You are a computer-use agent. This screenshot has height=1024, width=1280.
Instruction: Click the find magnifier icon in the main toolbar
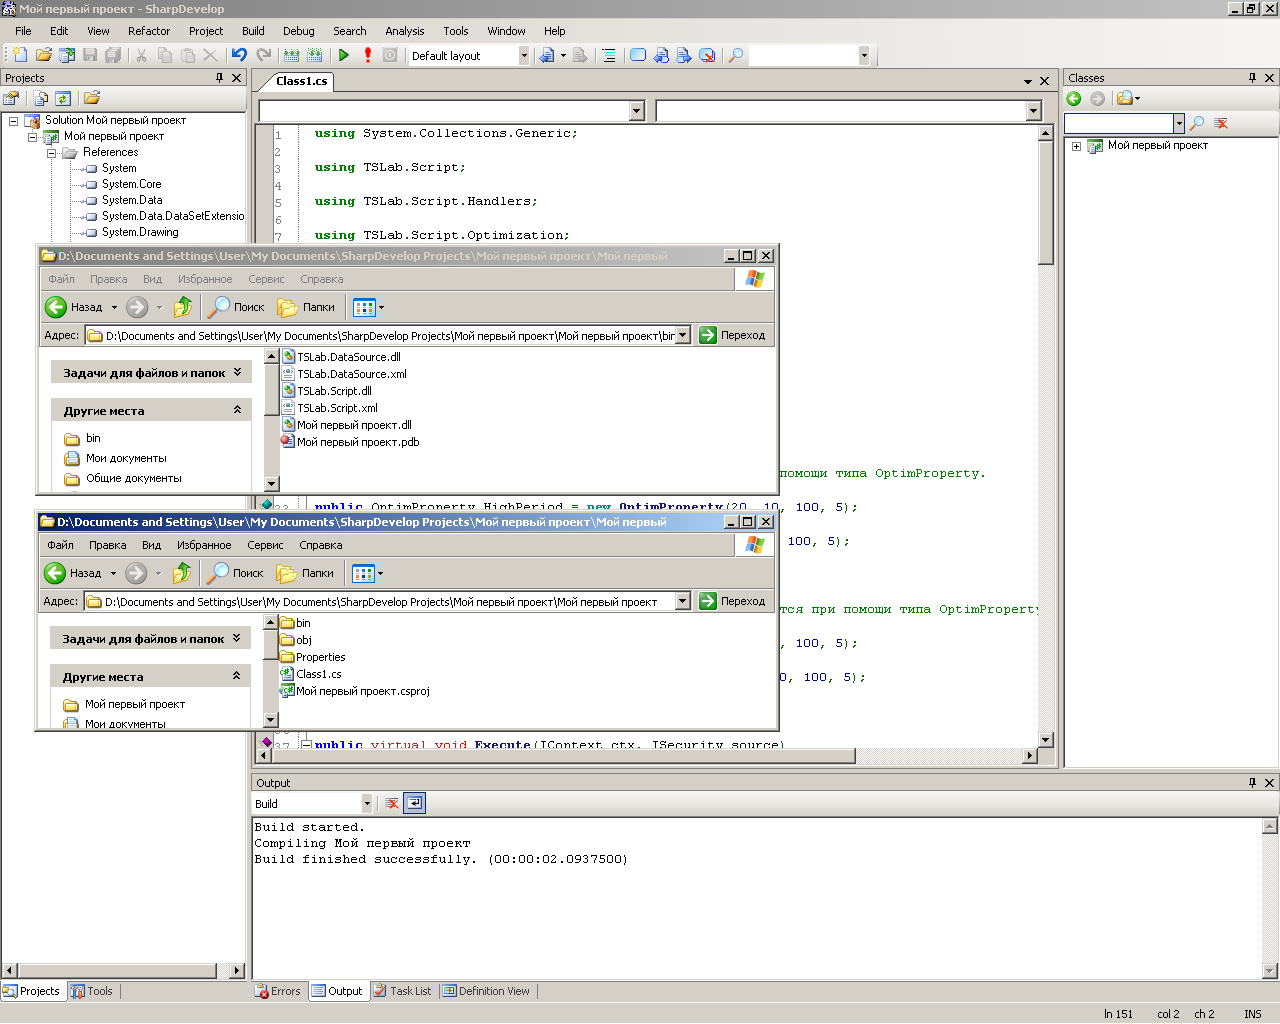(736, 56)
